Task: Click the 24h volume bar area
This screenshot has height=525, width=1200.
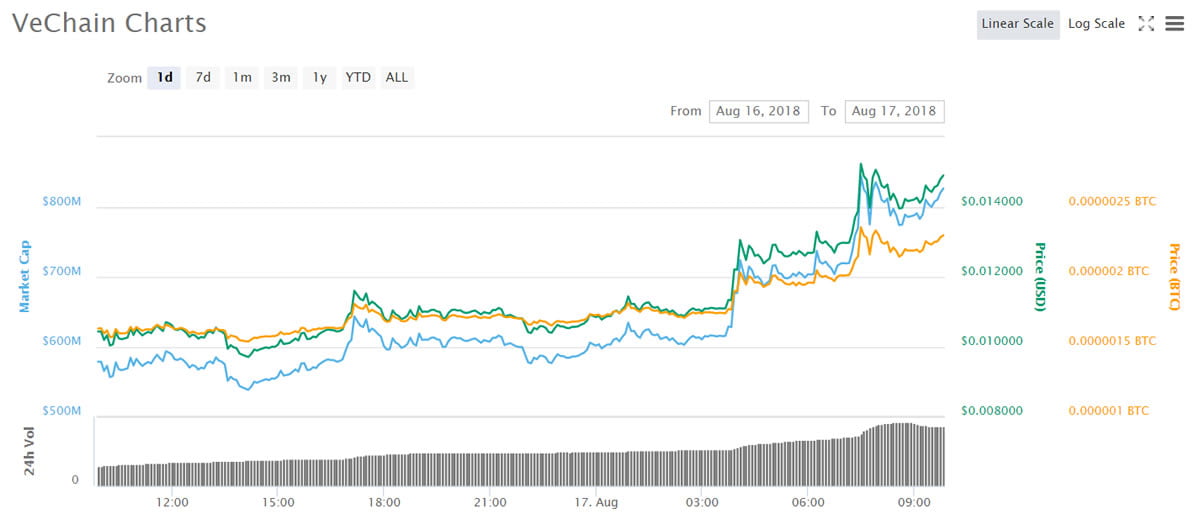Action: pyautogui.click(x=520, y=453)
